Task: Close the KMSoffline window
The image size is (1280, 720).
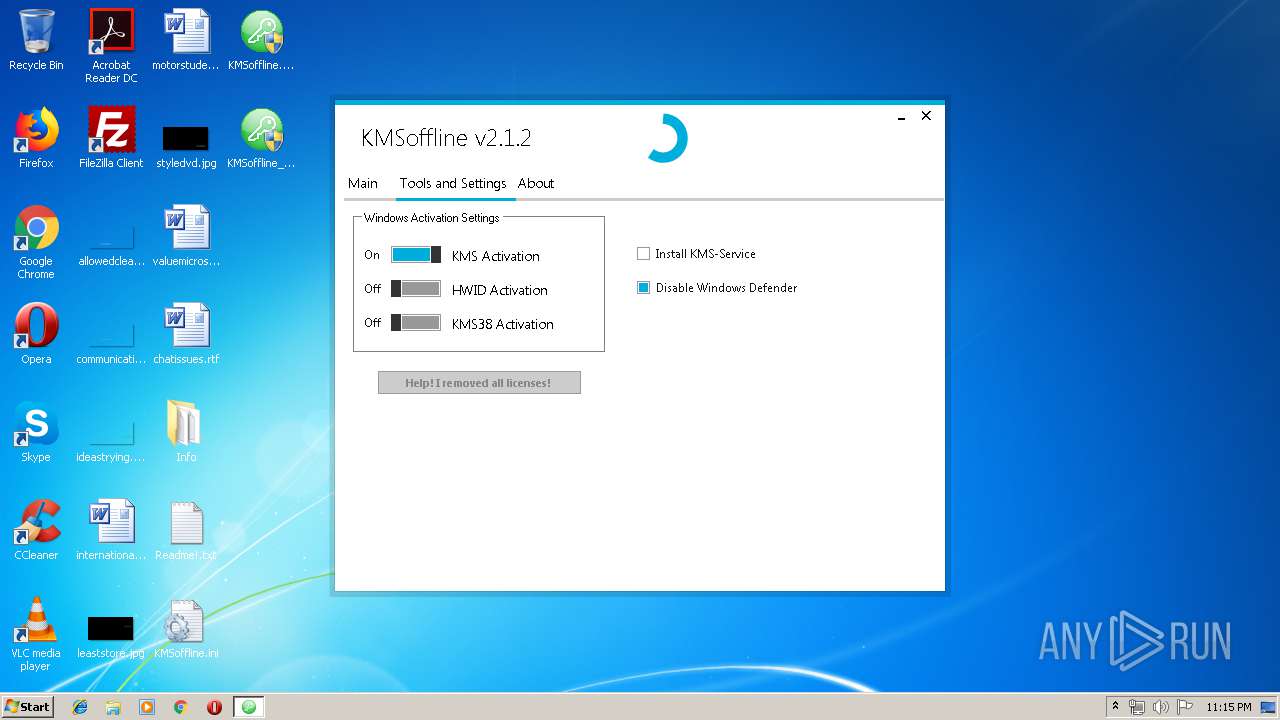Action: click(926, 116)
